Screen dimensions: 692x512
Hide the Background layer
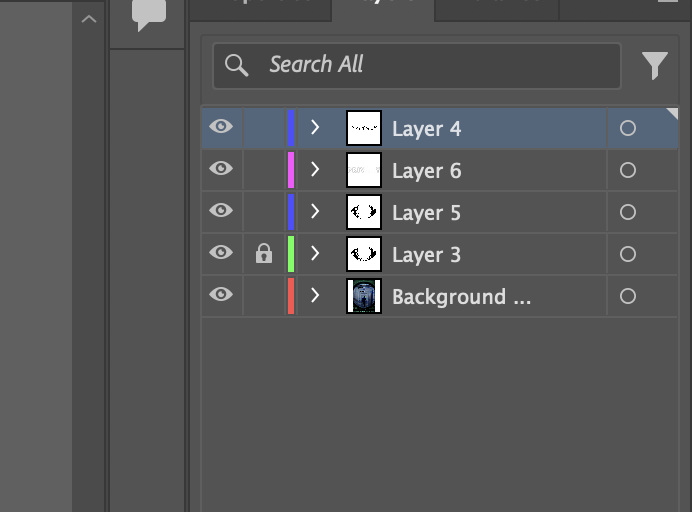click(x=221, y=295)
